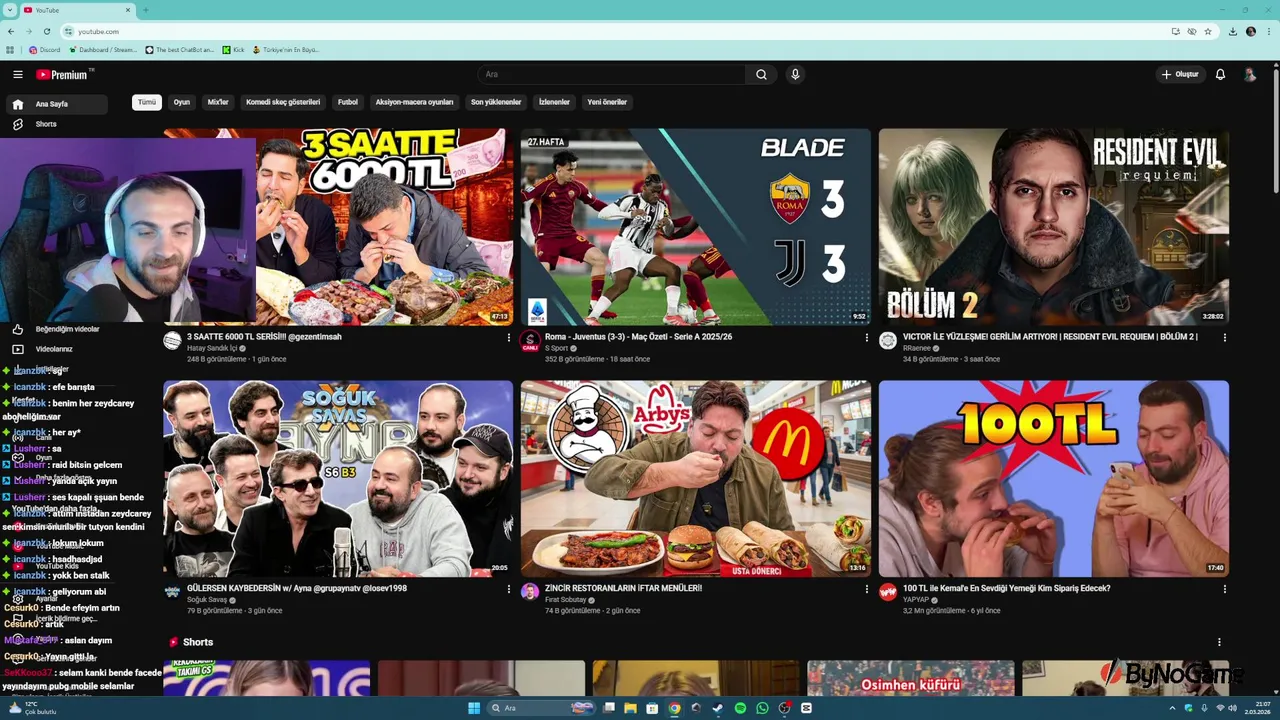The image size is (1280, 720).
Task: Open Chrome's three-dot browser menu
Action: click(1267, 32)
